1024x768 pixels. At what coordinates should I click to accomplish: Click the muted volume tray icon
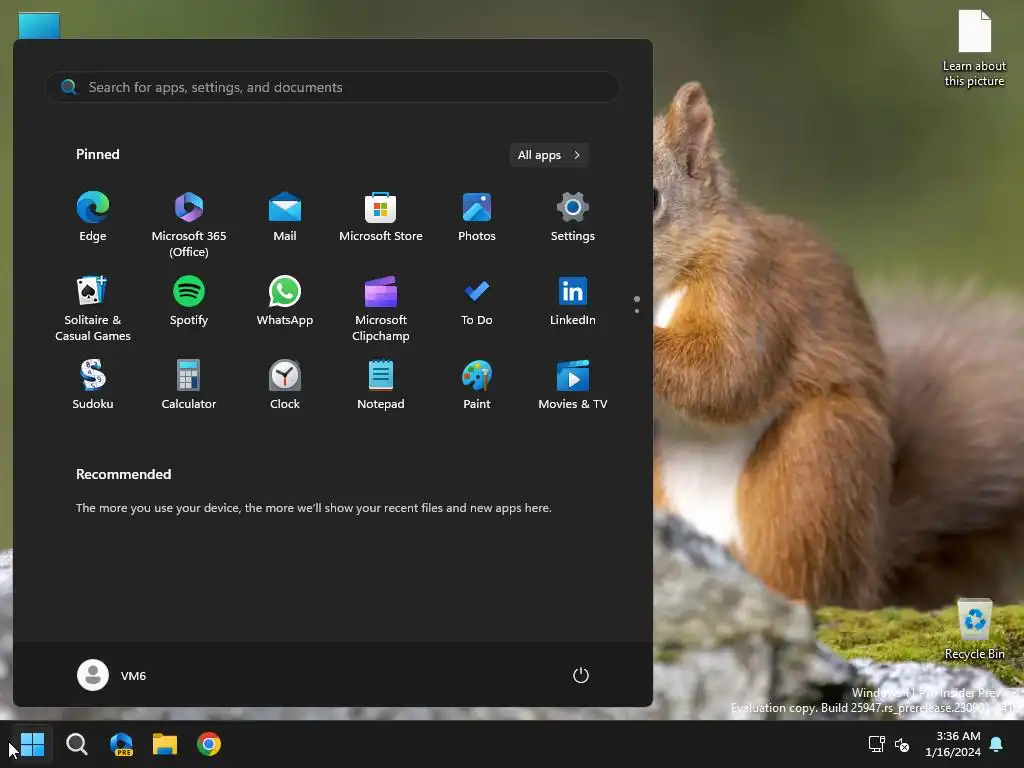[902, 744]
